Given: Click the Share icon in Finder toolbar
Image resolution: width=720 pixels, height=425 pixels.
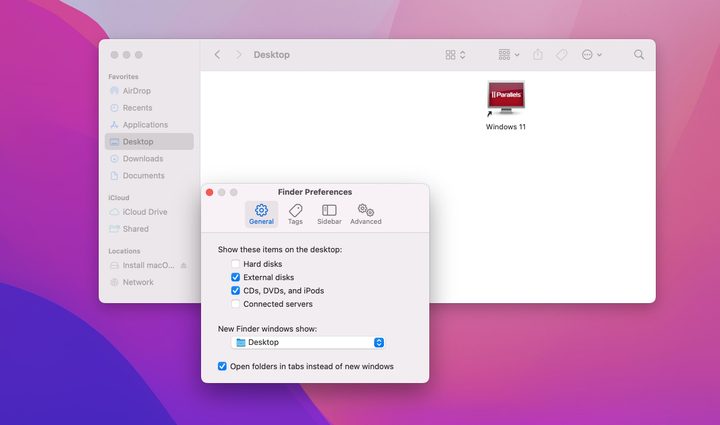Looking at the screenshot, I should (538, 55).
